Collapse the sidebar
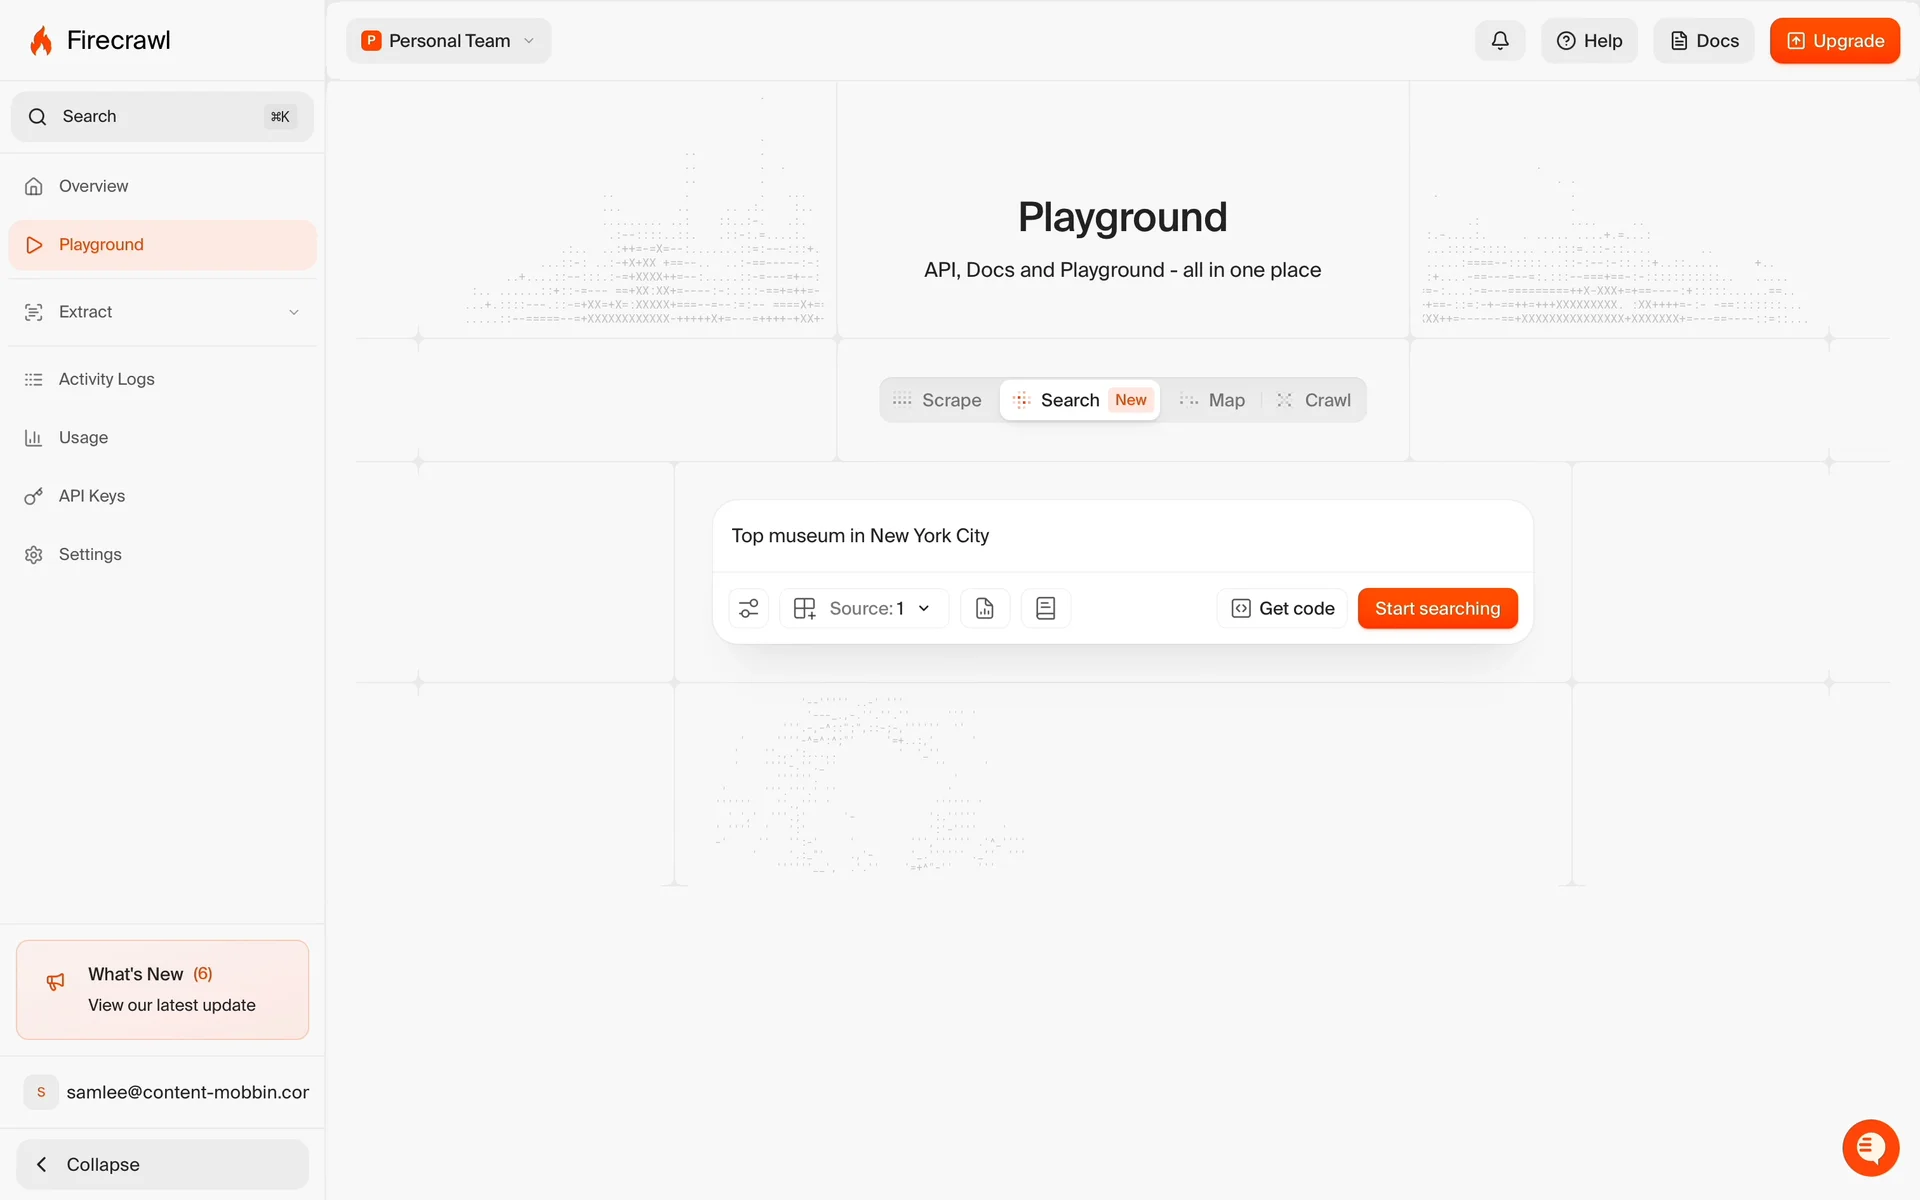The height and width of the screenshot is (1200, 1920). (162, 1164)
